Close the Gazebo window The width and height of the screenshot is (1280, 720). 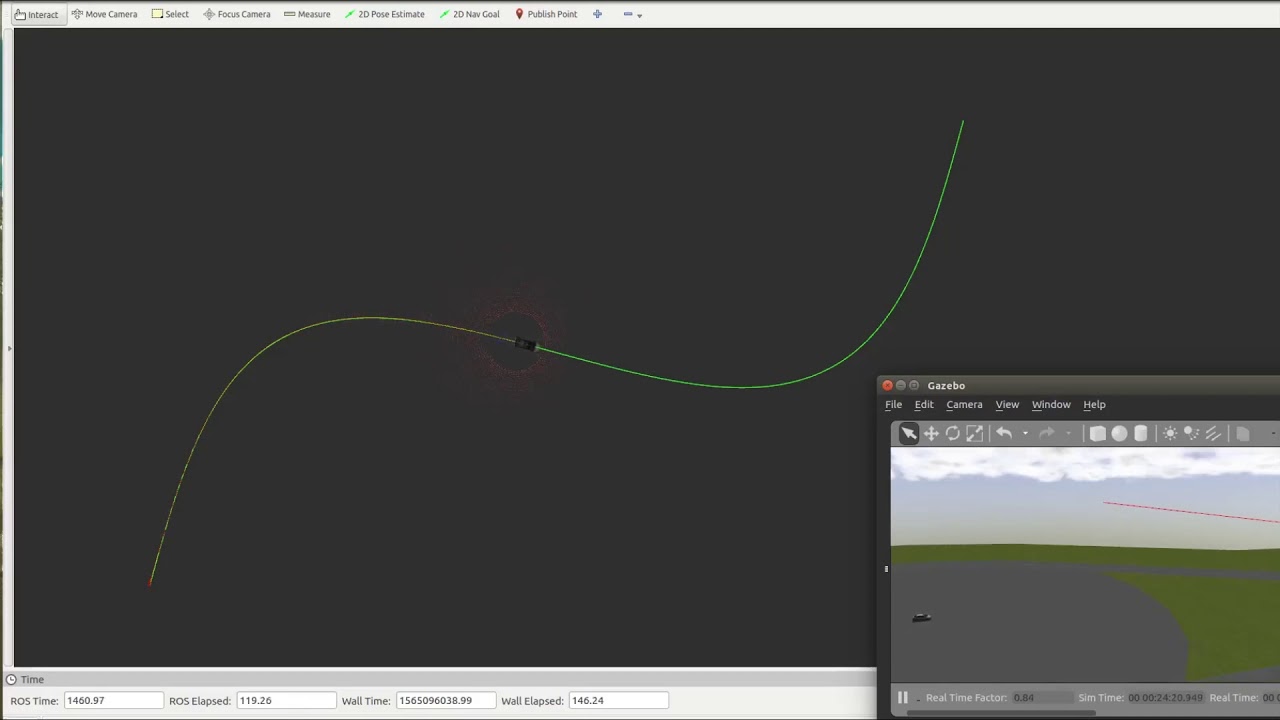(887, 385)
